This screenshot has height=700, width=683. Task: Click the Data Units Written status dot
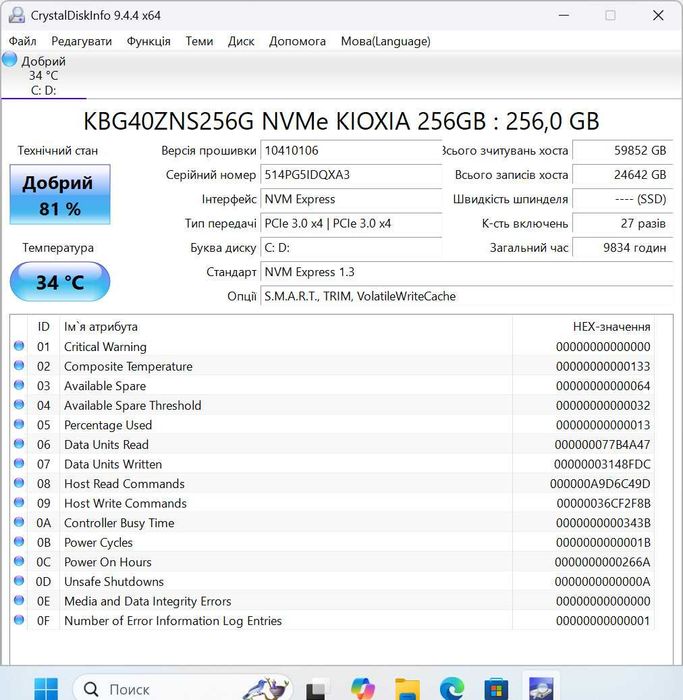(19, 463)
